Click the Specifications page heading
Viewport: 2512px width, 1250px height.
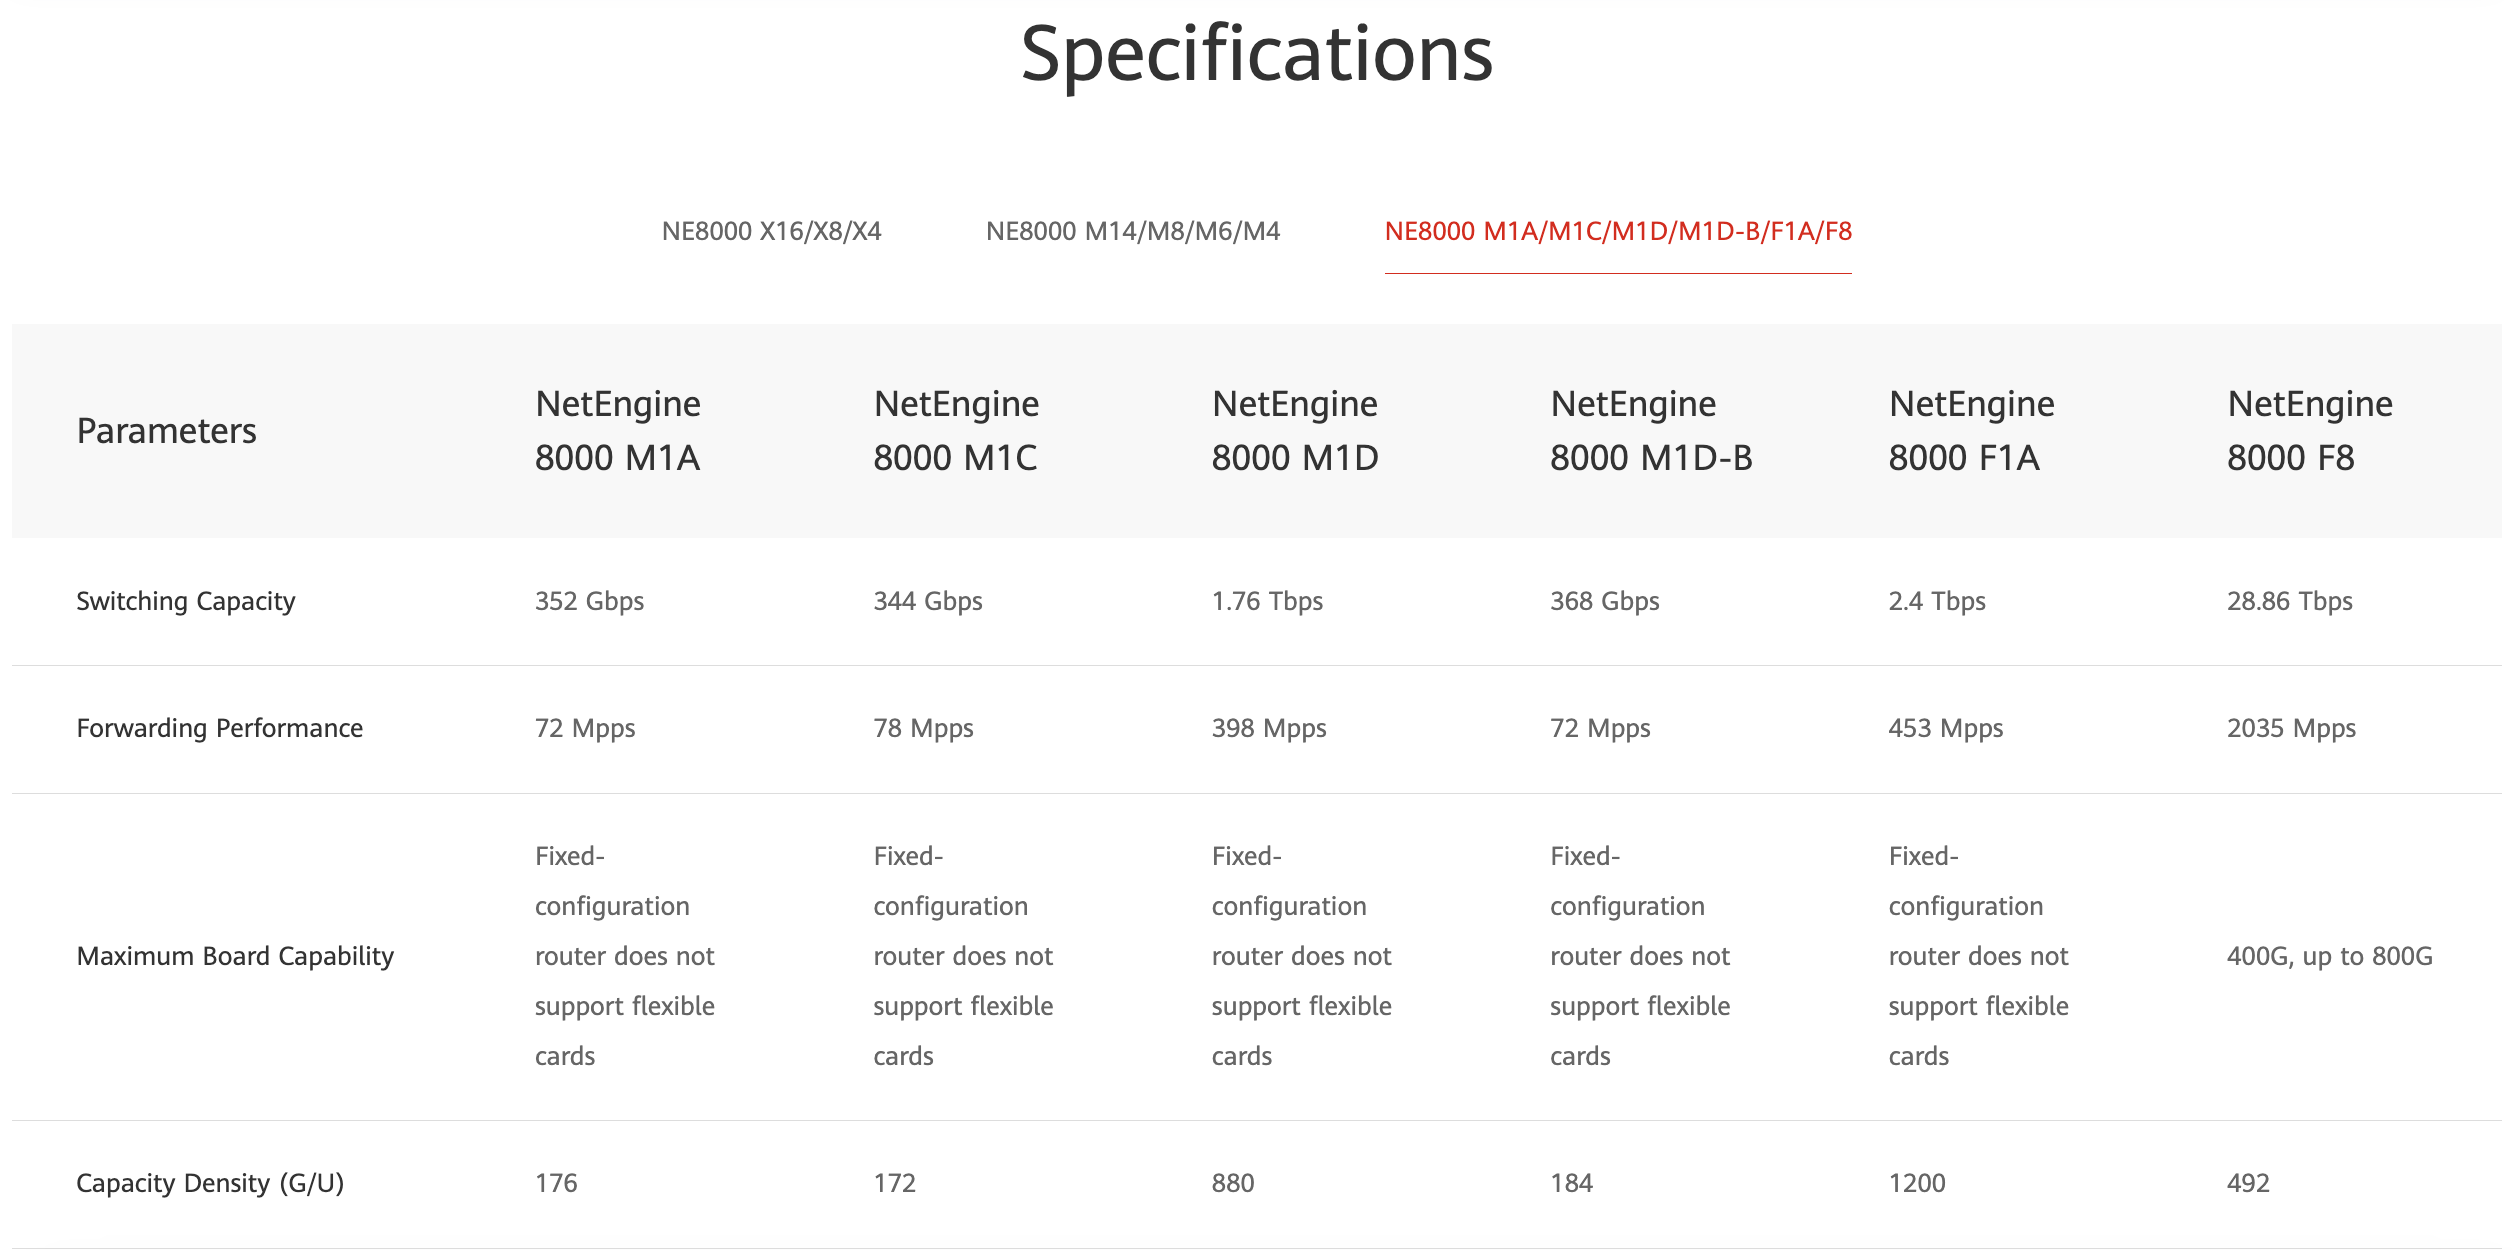pyautogui.click(x=1256, y=54)
